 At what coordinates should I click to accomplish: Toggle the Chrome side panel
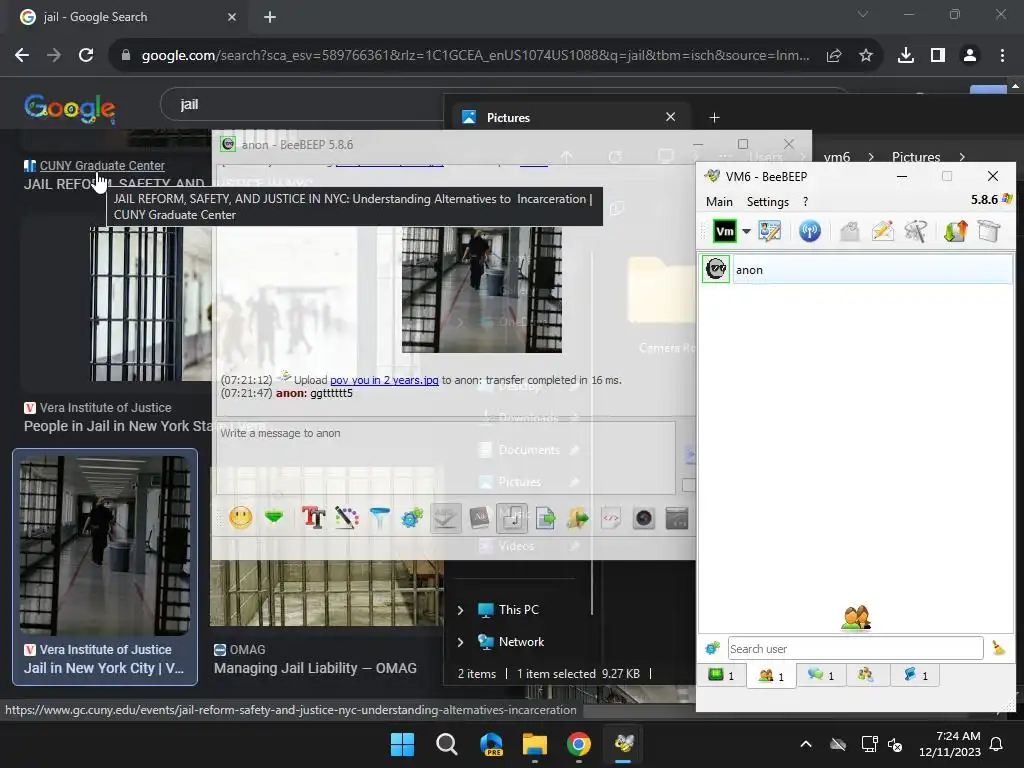[x=938, y=56]
